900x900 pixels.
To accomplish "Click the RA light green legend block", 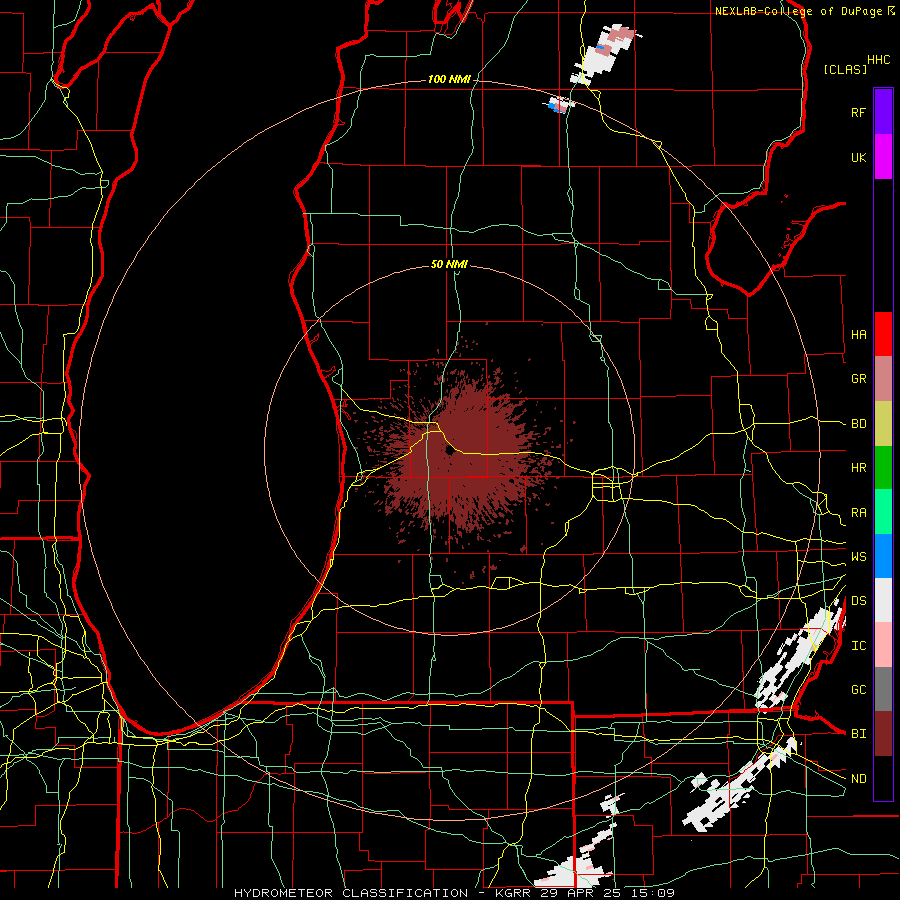I will tap(883, 511).
